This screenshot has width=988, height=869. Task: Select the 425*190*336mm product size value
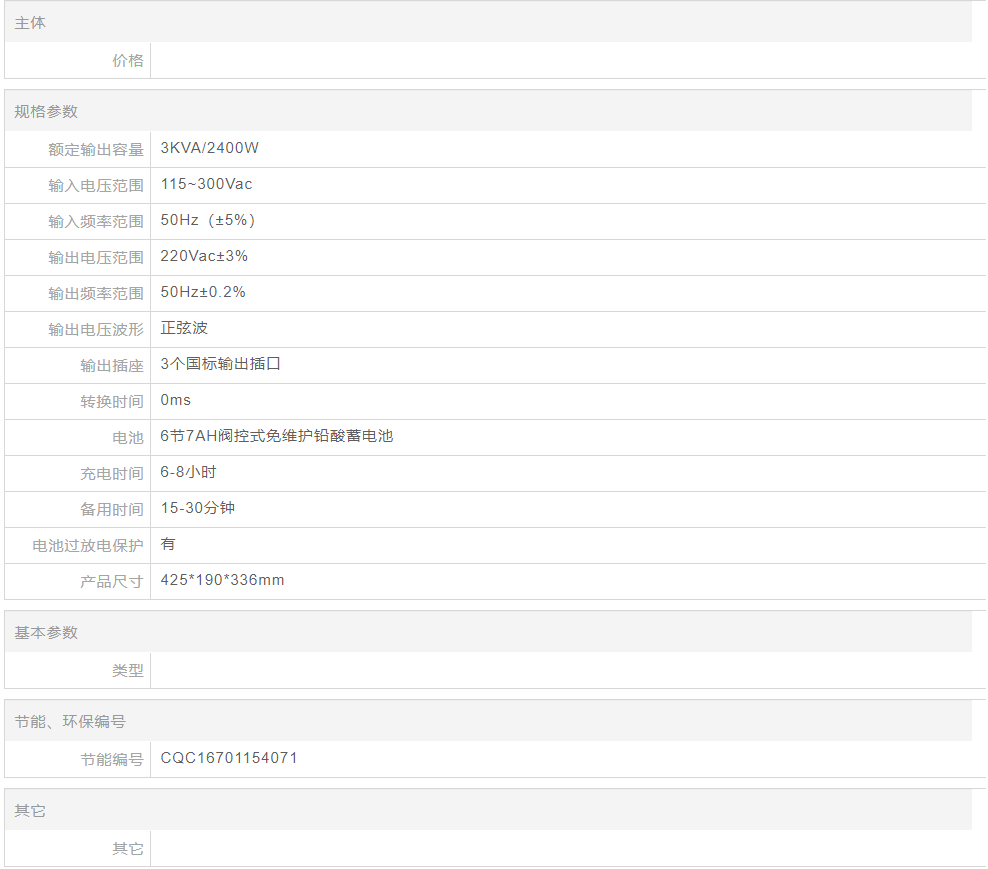[222, 580]
